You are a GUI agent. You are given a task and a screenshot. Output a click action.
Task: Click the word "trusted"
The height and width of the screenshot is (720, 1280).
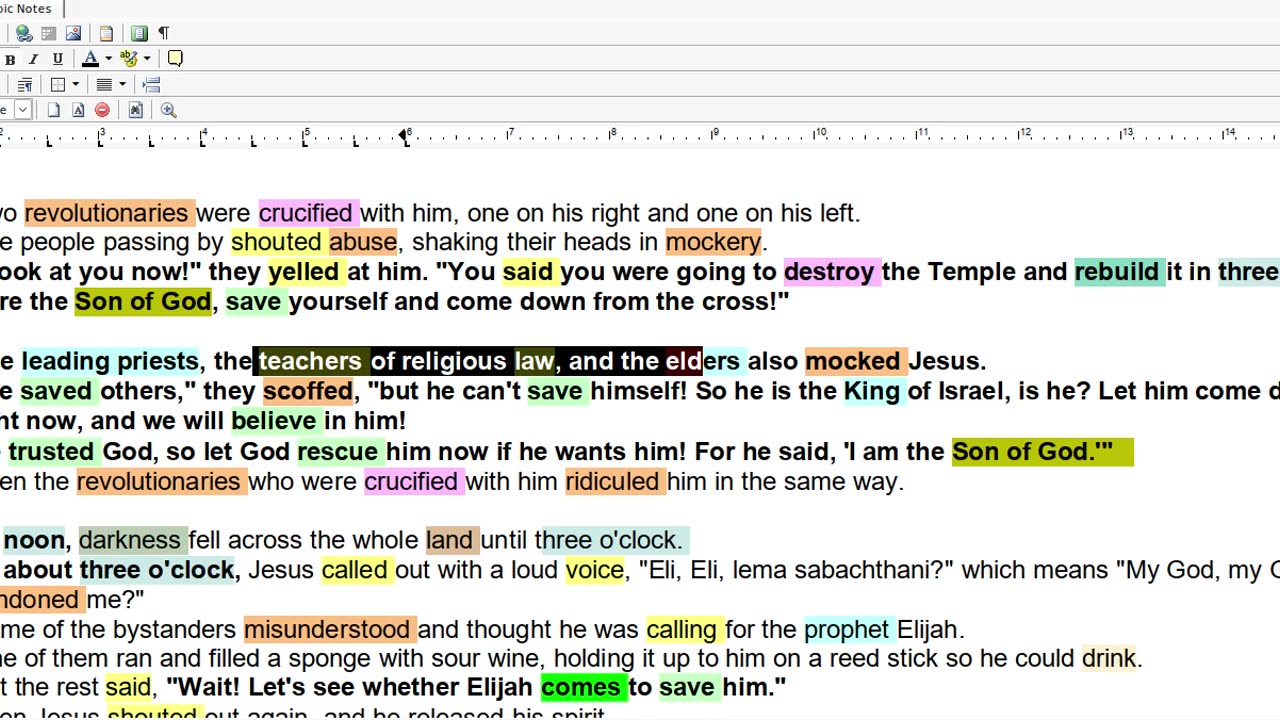[51, 452]
